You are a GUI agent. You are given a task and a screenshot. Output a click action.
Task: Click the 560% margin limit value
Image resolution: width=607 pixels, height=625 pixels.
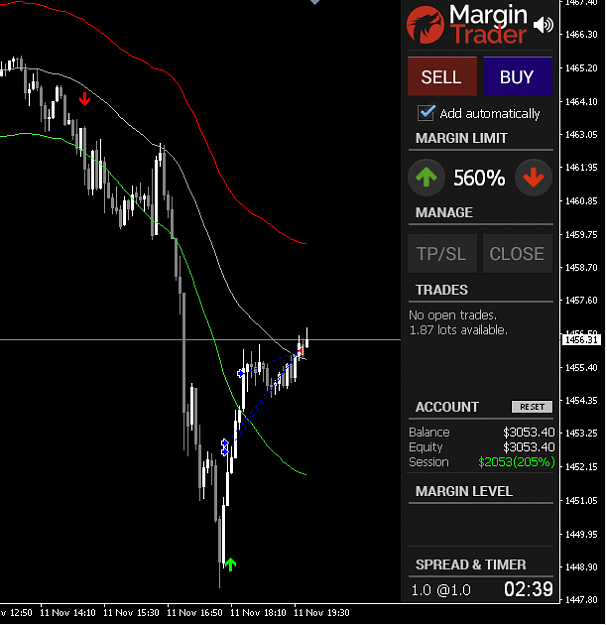coord(479,178)
